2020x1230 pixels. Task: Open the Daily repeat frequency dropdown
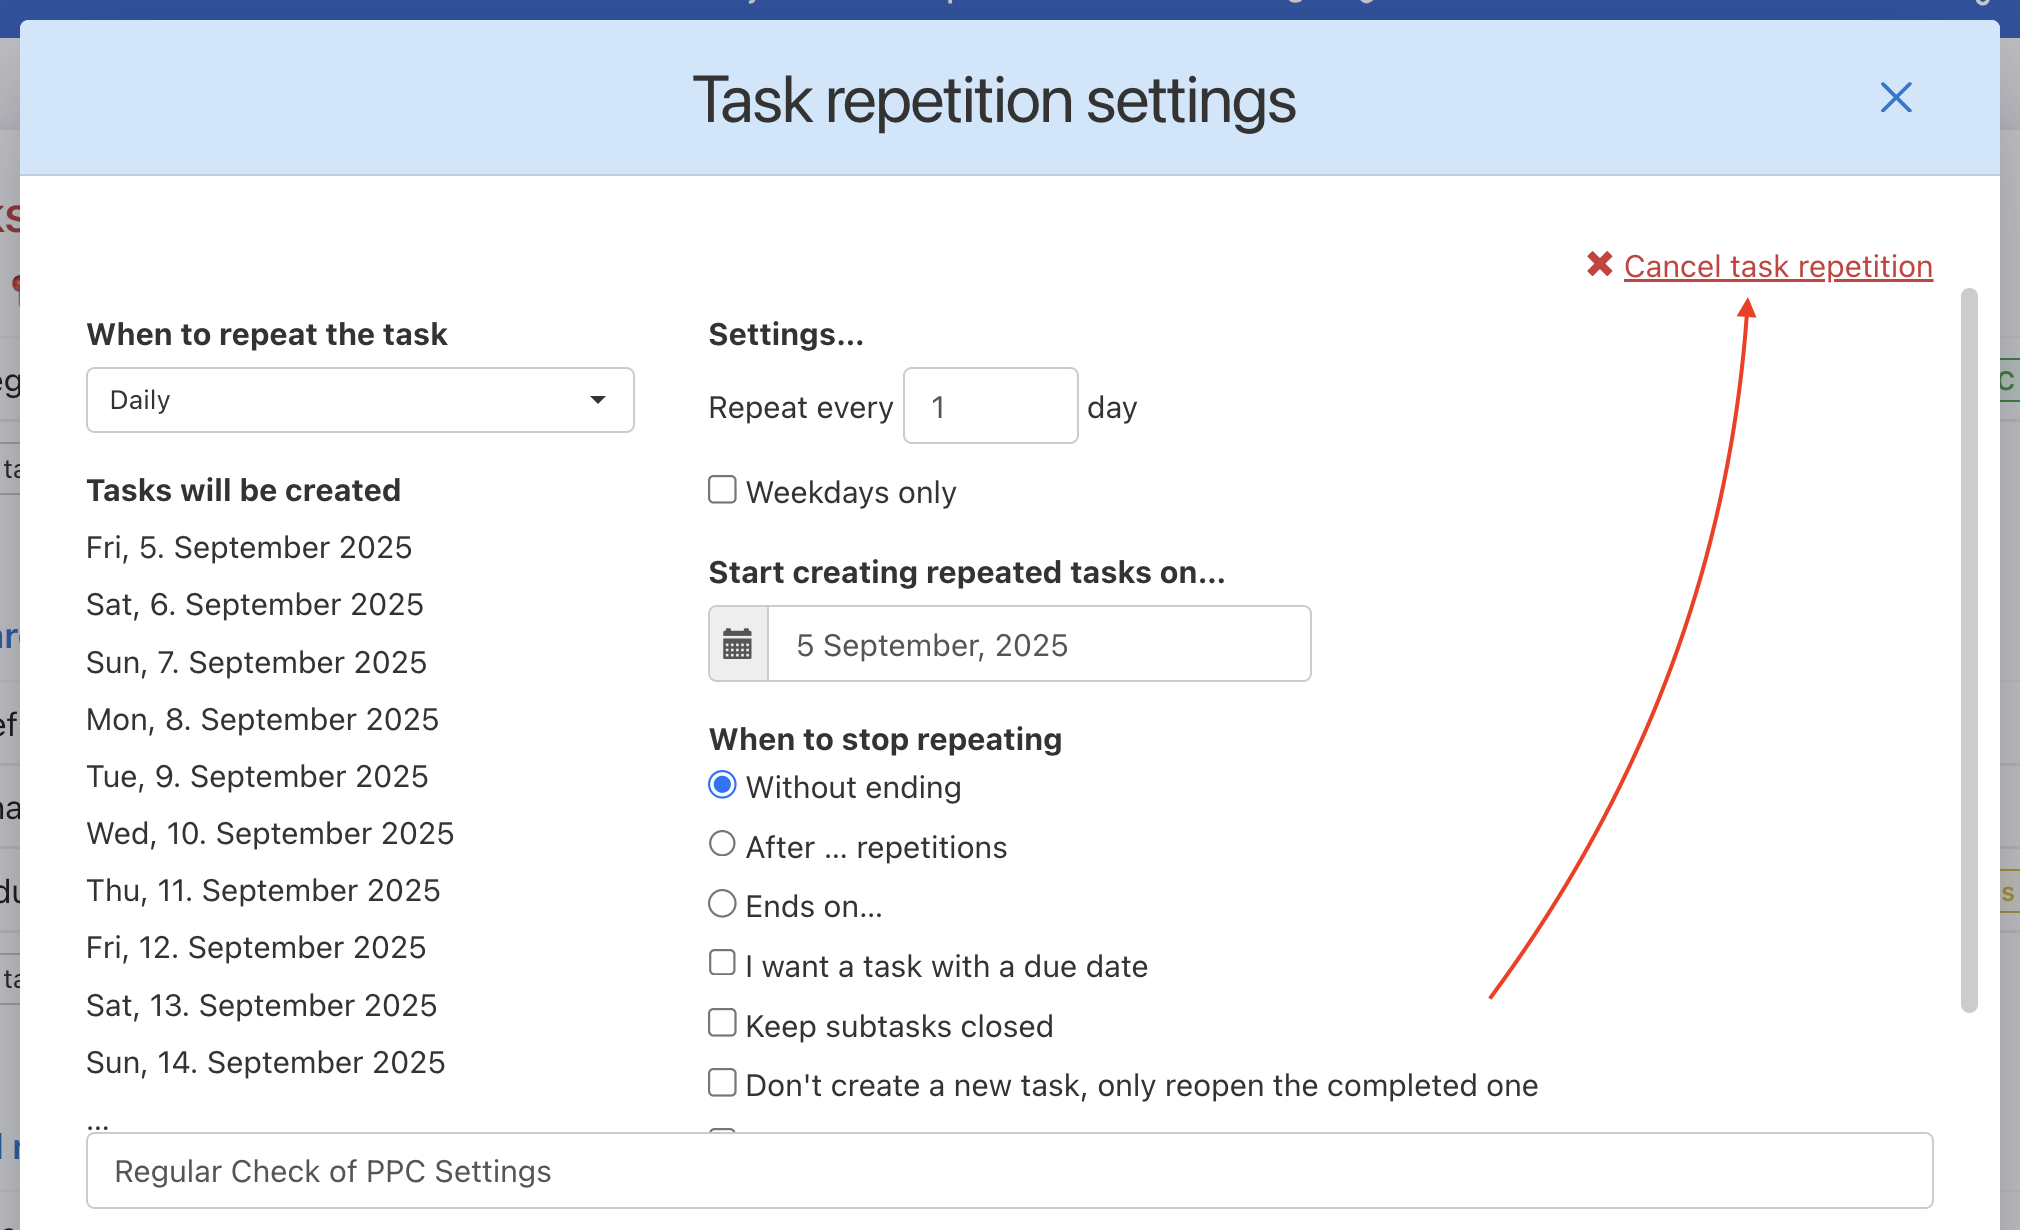click(360, 400)
